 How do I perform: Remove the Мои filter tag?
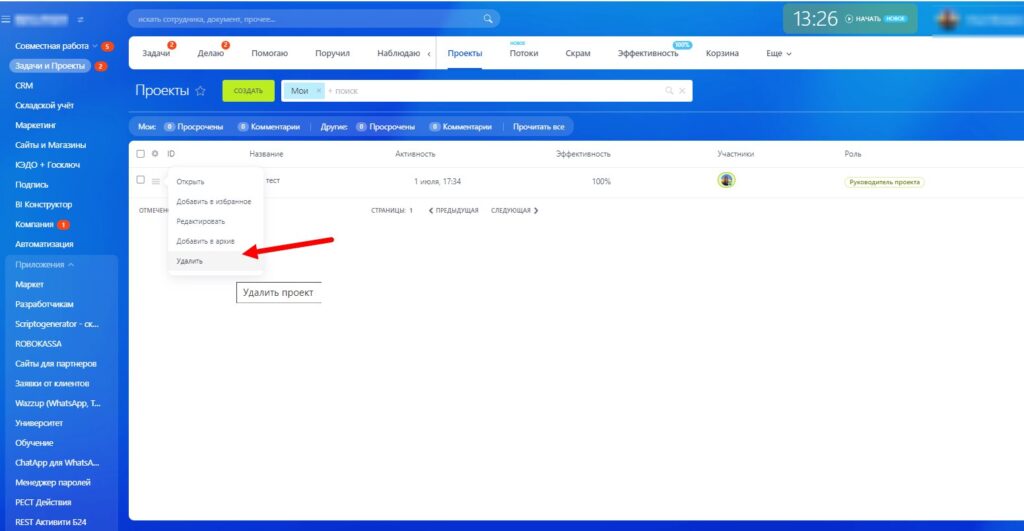(x=319, y=91)
